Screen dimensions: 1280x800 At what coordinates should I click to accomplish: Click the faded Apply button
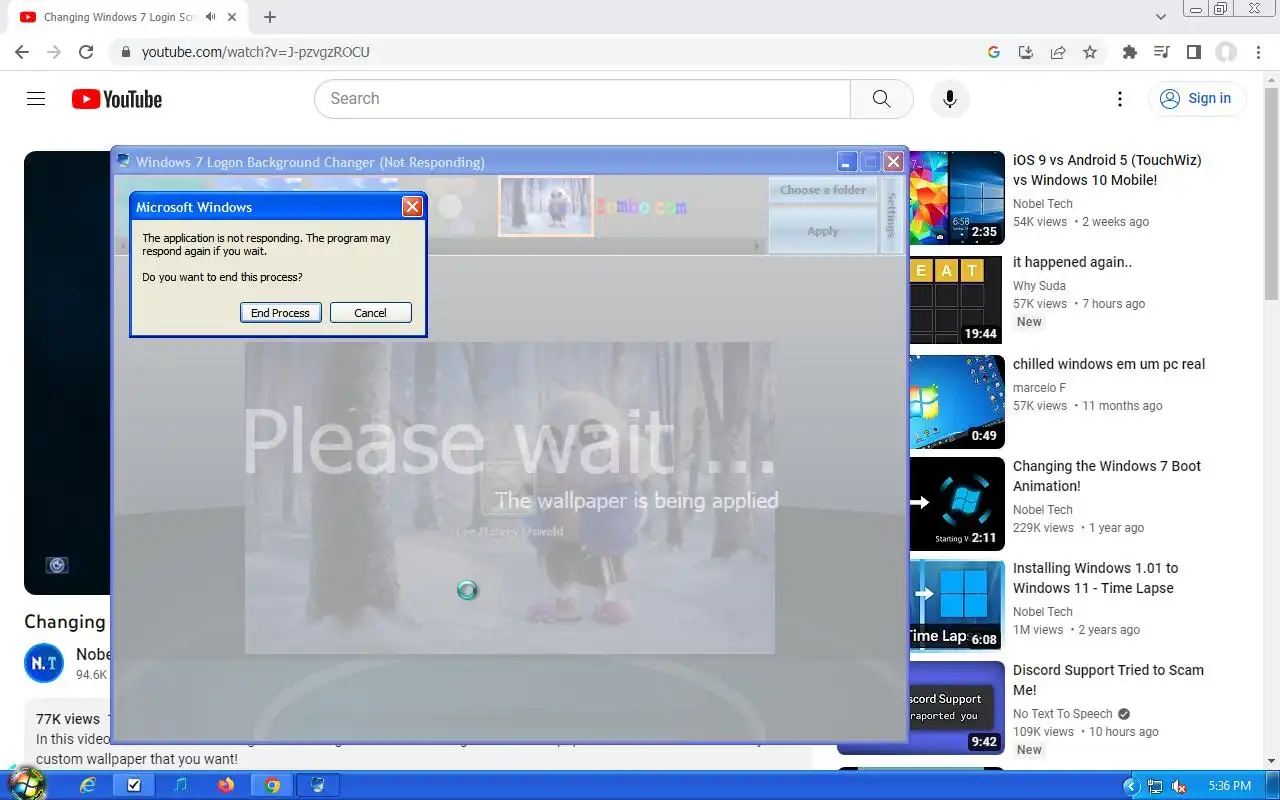click(823, 231)
